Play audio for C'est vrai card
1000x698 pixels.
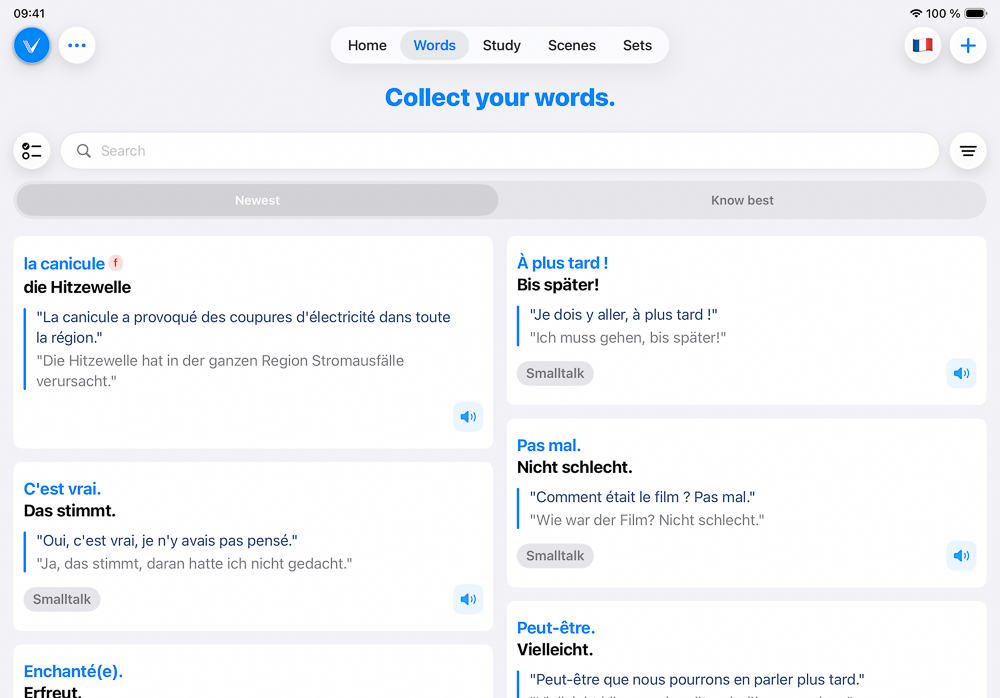click(x=468, y=599)
